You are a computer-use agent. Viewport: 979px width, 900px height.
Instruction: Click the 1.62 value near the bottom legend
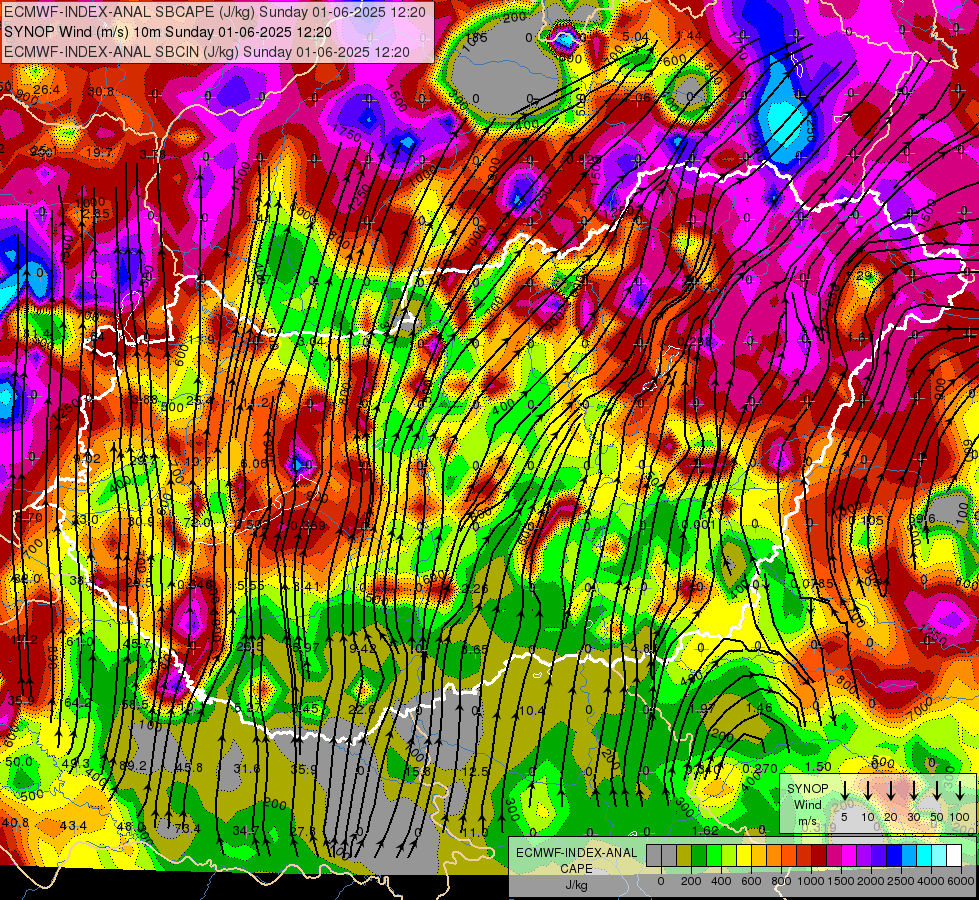point(706,831)
